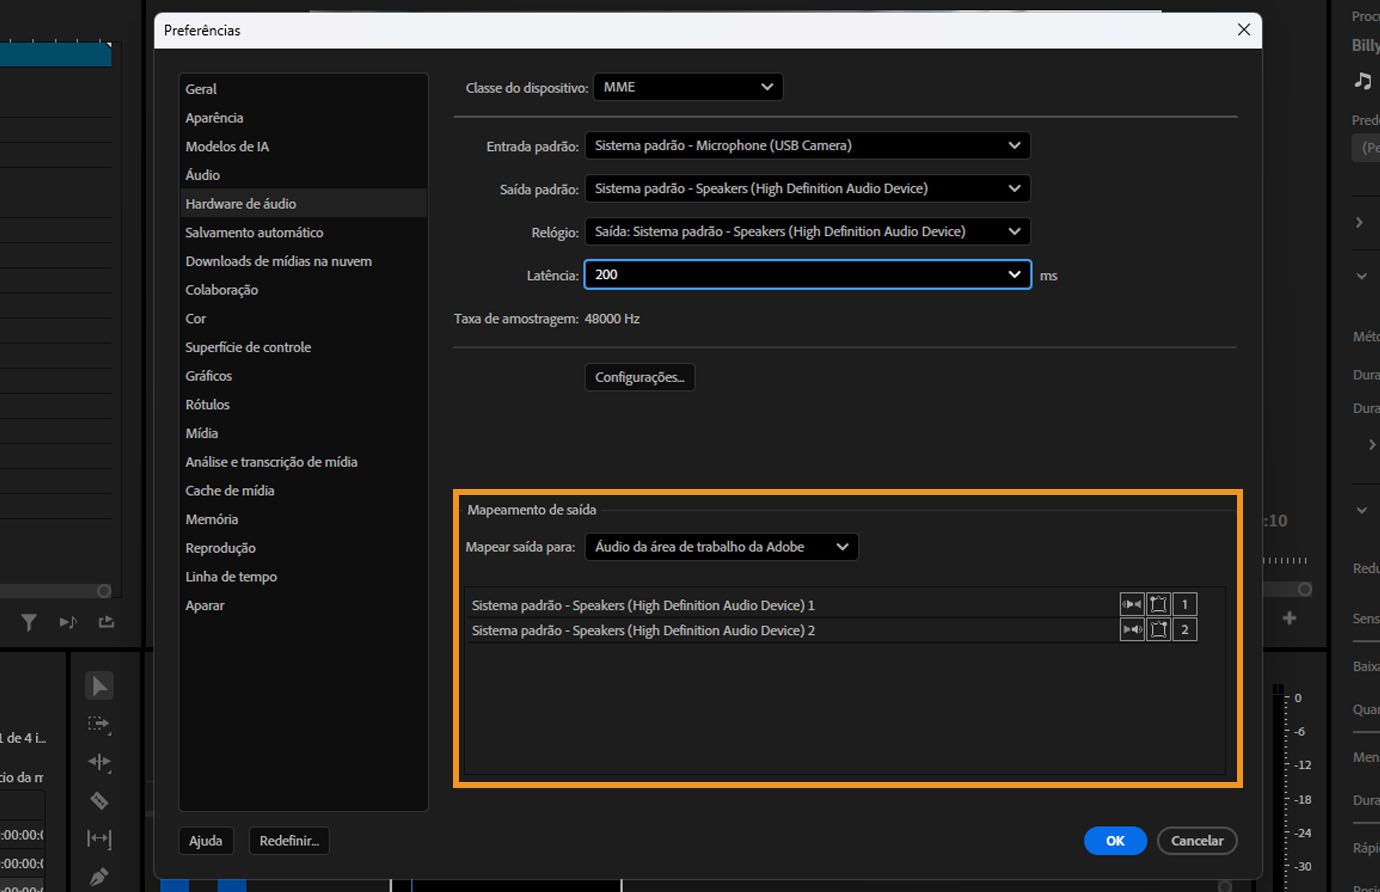Open the Aparência preferences category
Image resolution: width=1380 pixels, height=892 pixels.
click(214, 118)
